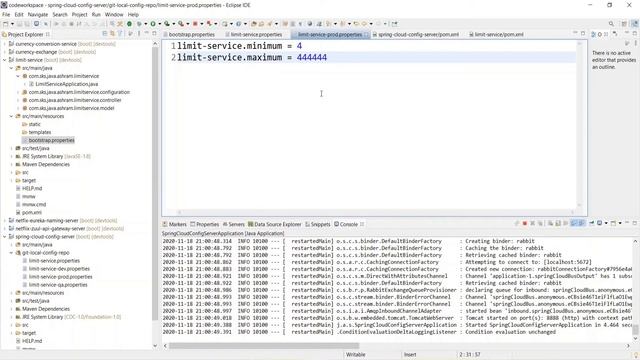Switch to the limit-service/pom.xml tab
This screenshot has height=360, width=640.
(496, 35)
